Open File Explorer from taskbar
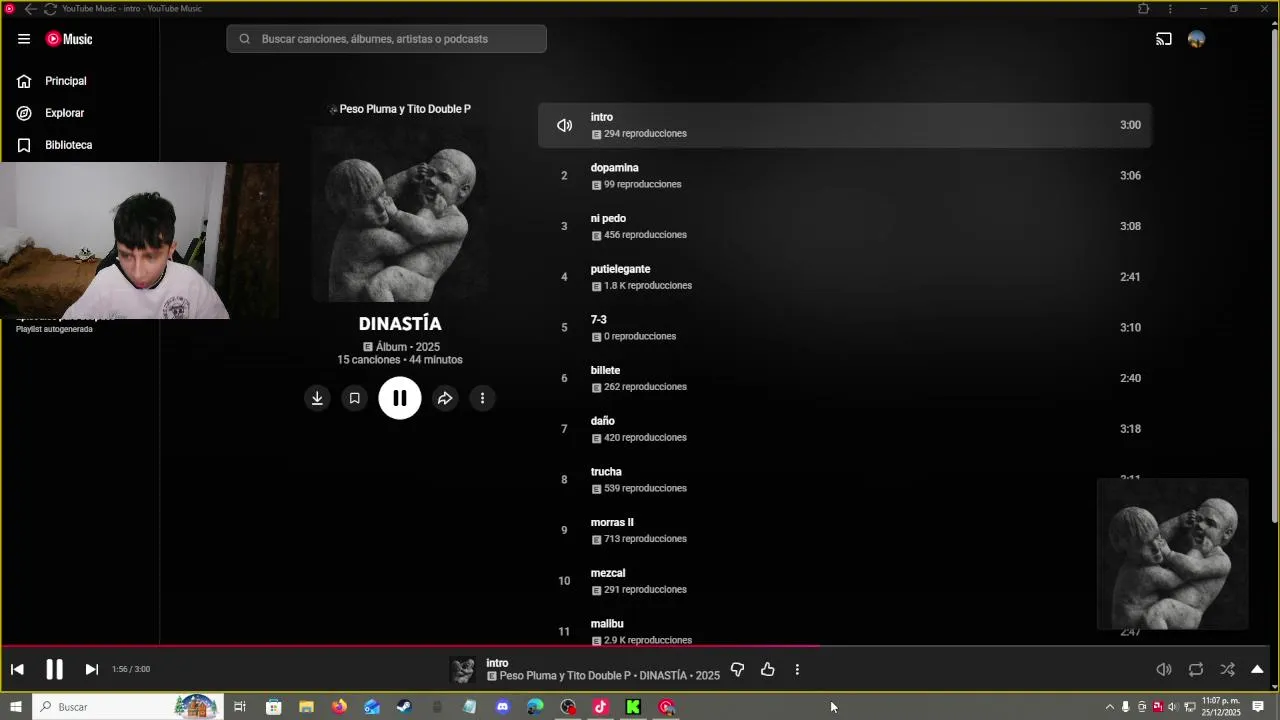Image resolution: width=1280 pixels, height=720 pixels. [306, 707]
